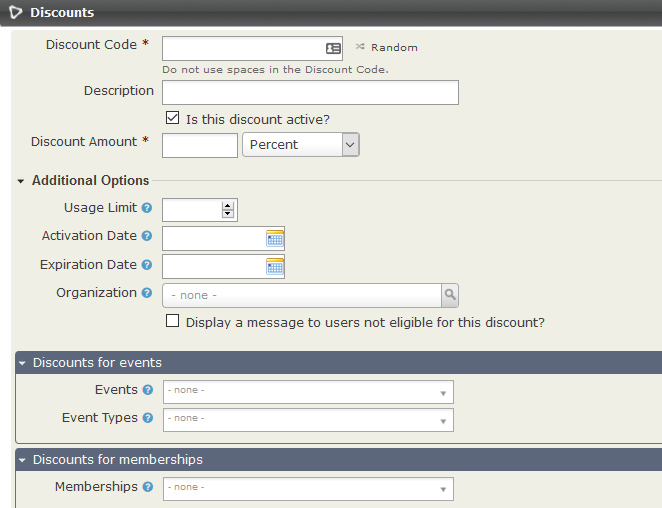662x508 pixels.
Task: Click the Memberships help icon
Action: (x=148, y=487)
